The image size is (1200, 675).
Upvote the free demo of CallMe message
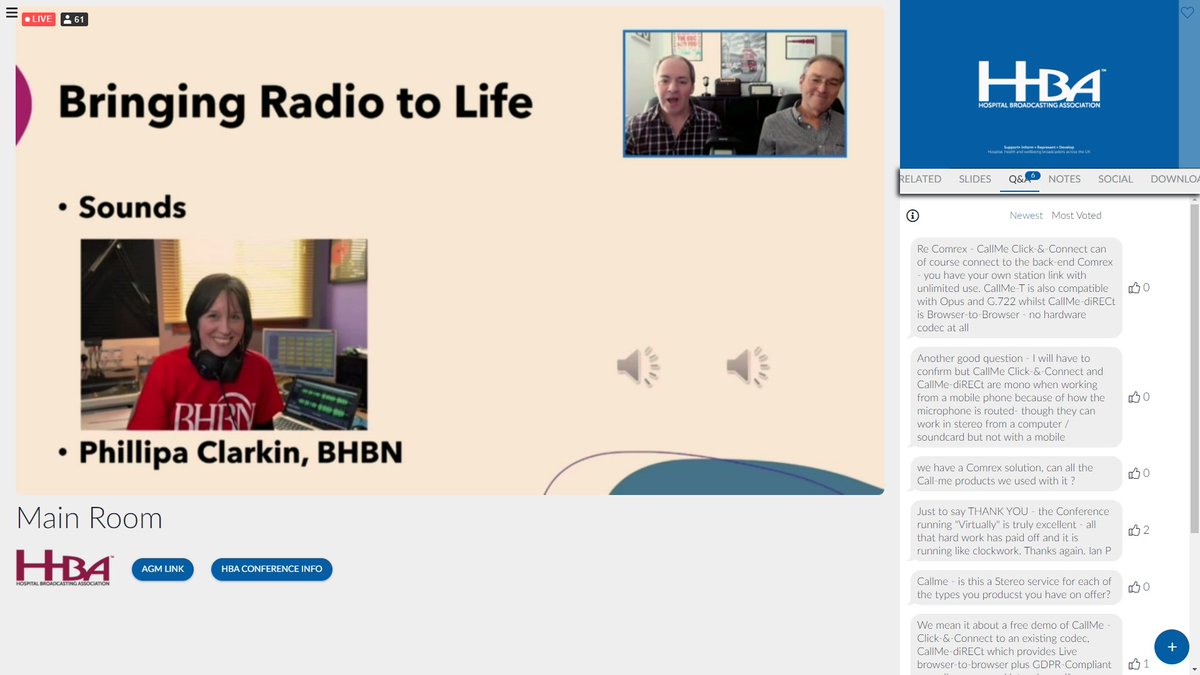(x=1134, y=664)
